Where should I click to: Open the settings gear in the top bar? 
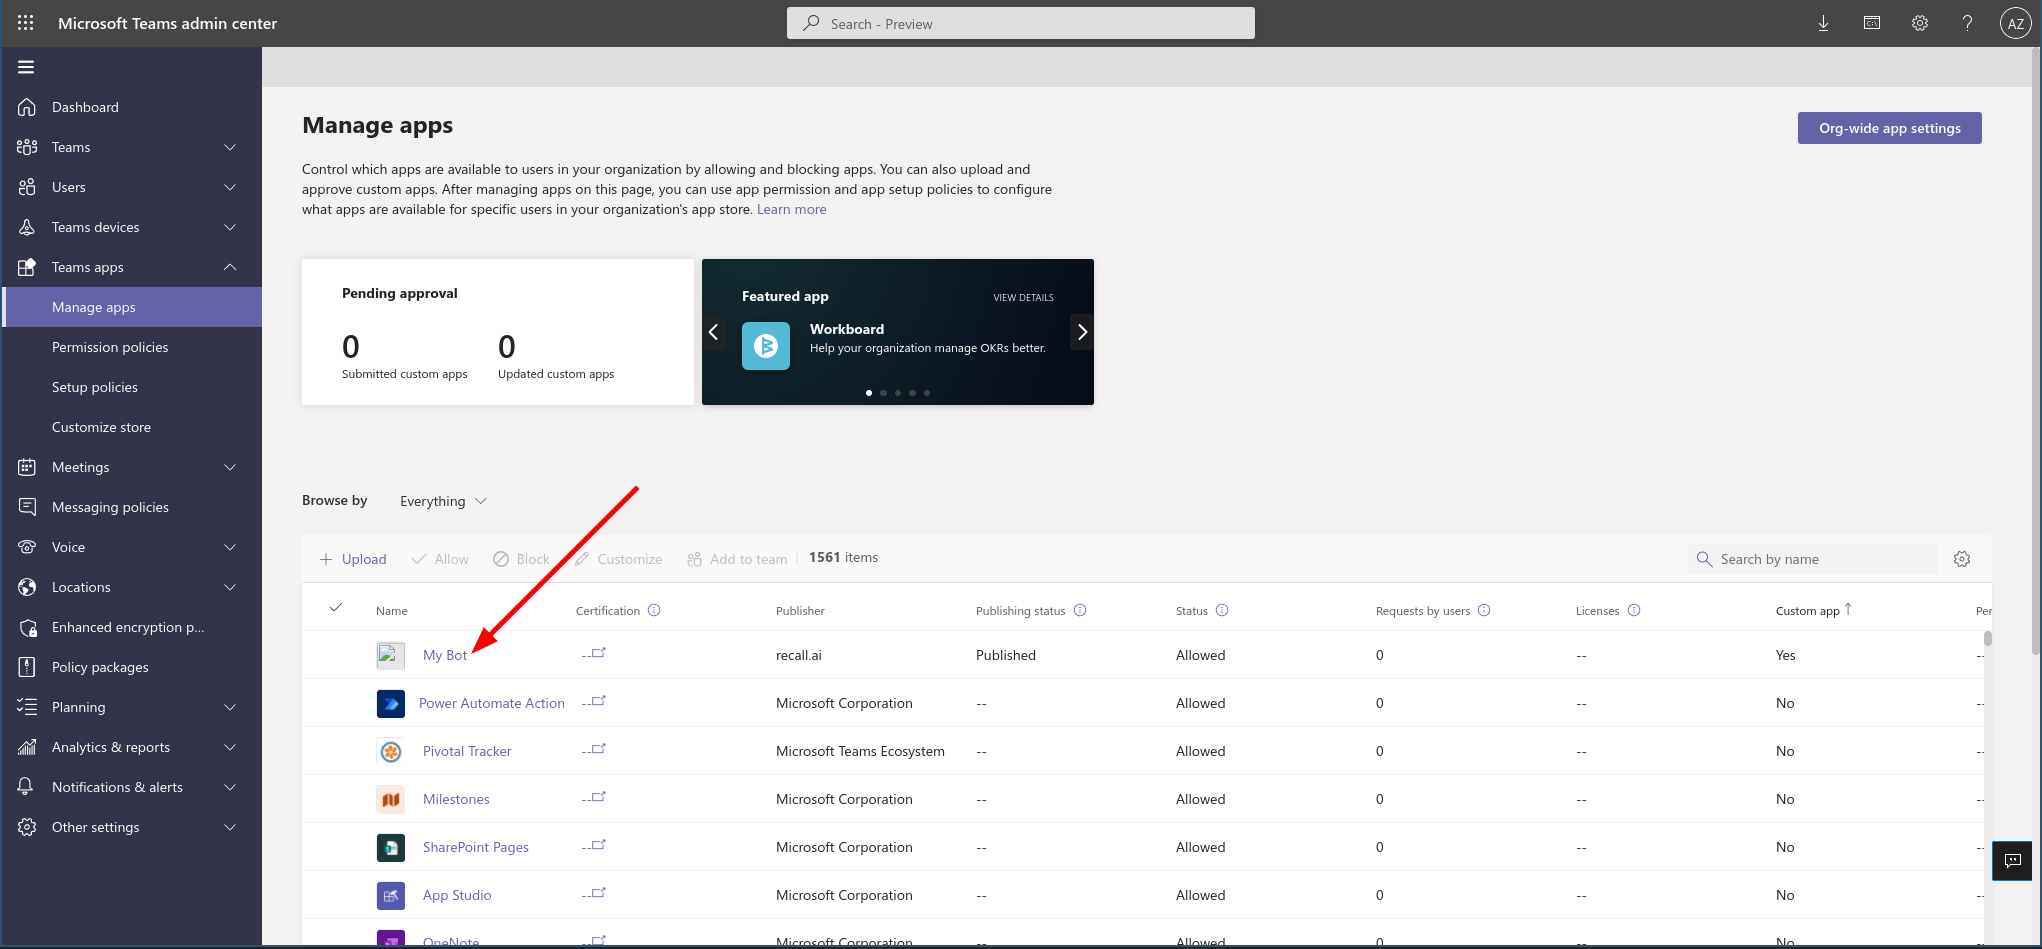pyautogui.click(x=1920, y=23)
